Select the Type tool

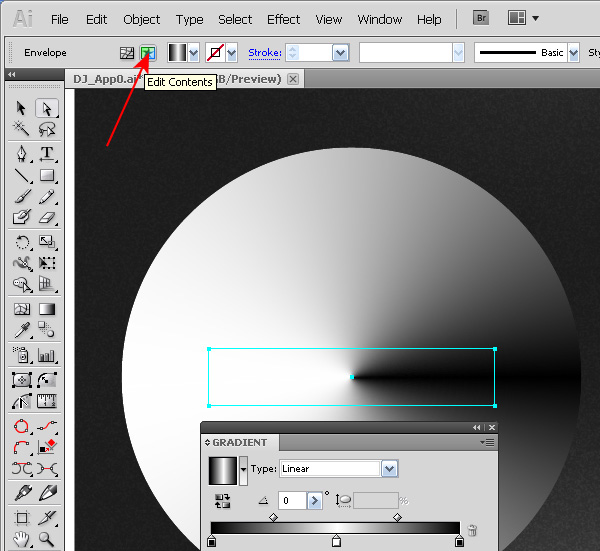(47, 153)
